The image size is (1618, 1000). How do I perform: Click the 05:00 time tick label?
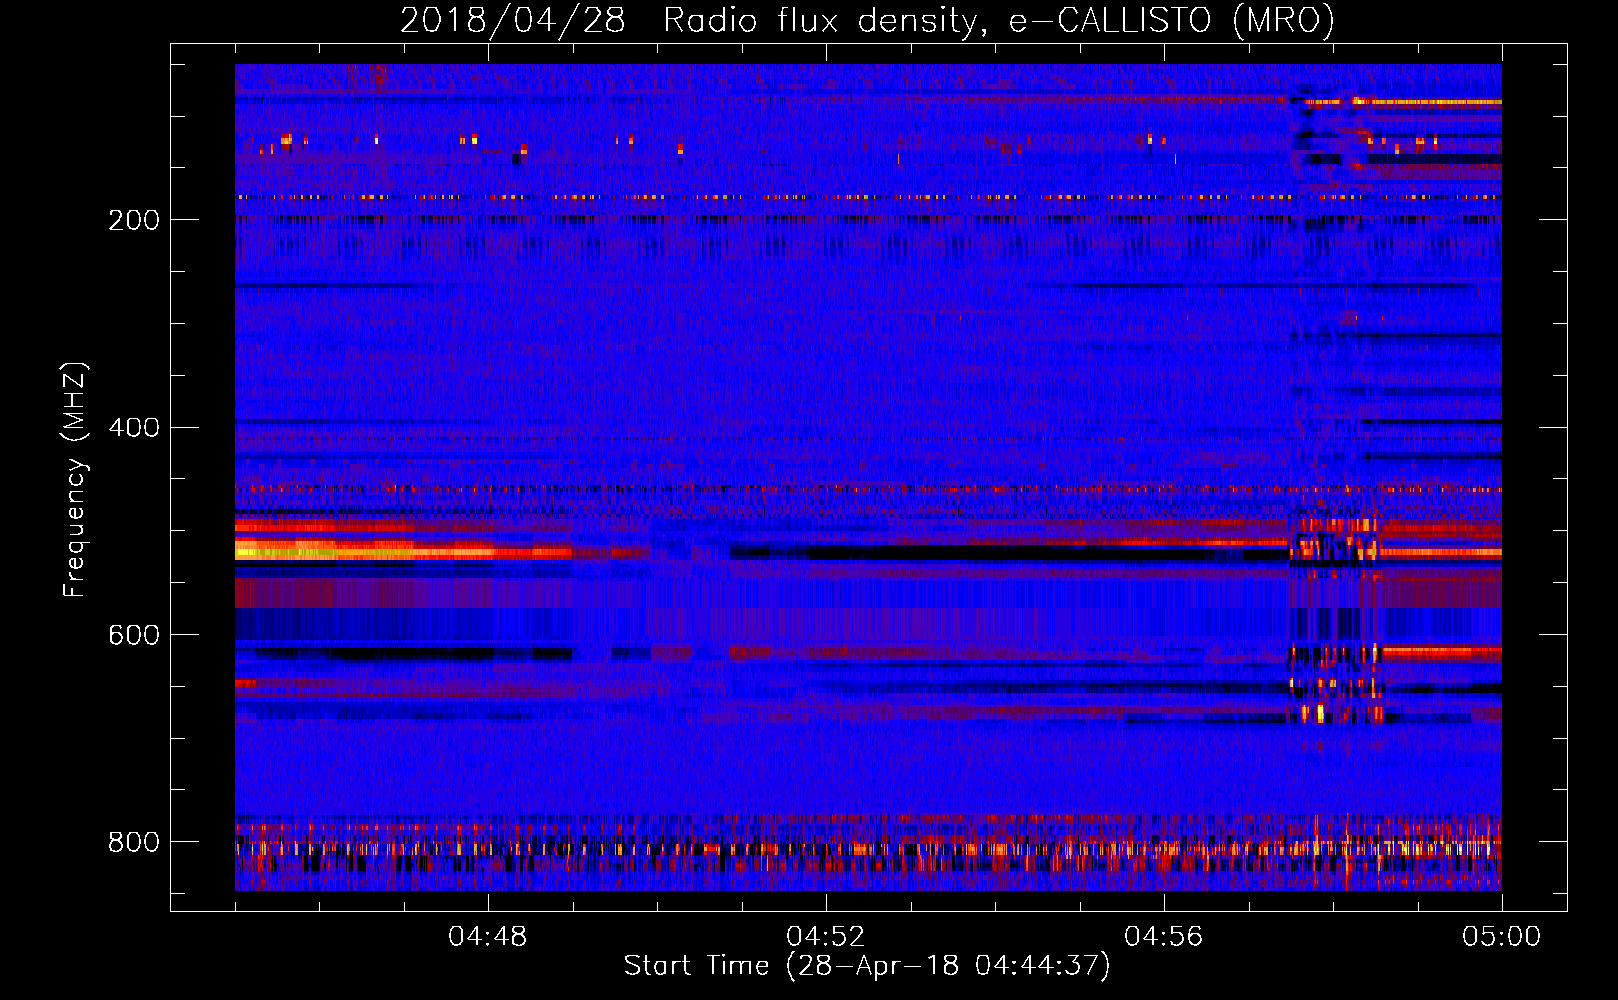coord(1501,937)
